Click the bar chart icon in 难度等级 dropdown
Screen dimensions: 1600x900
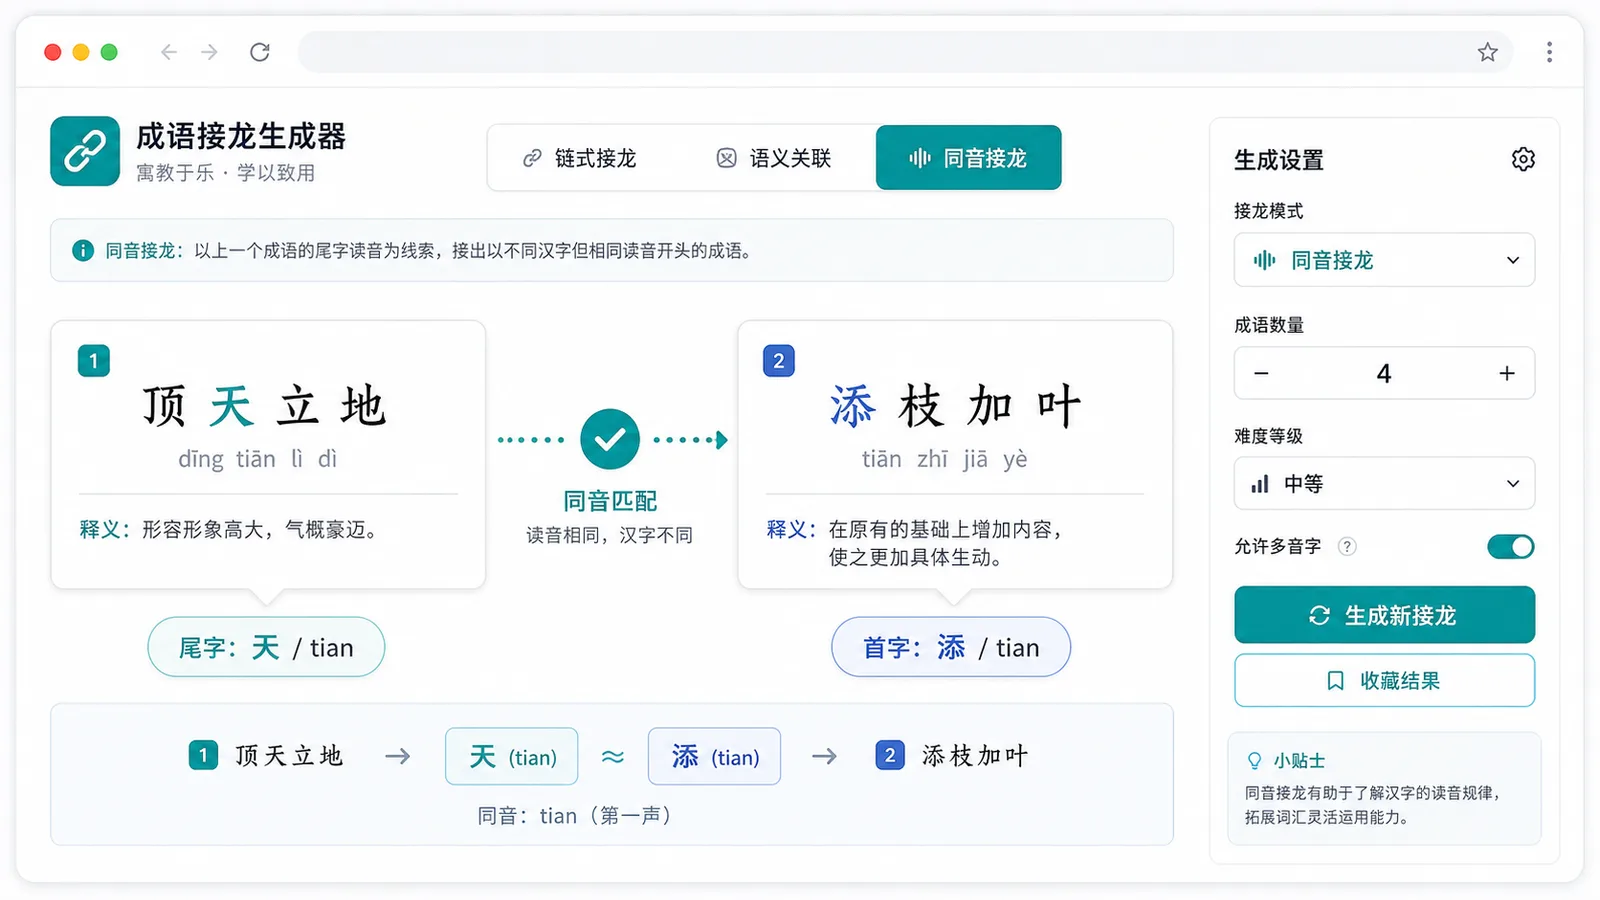pyautogui.click(x=1260, y=484)
